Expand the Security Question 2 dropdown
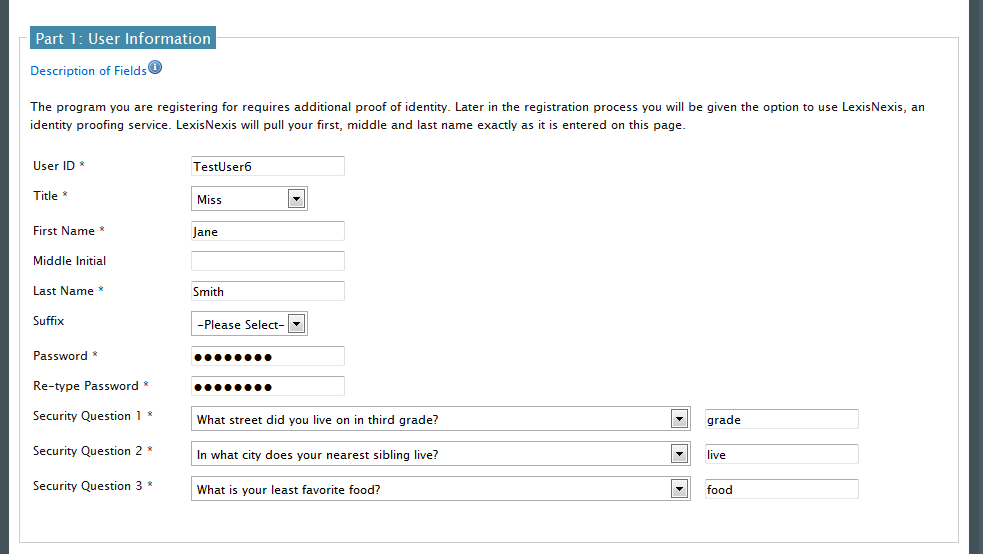The height and width of the screenshot is (554, 983). click(440, 454)
